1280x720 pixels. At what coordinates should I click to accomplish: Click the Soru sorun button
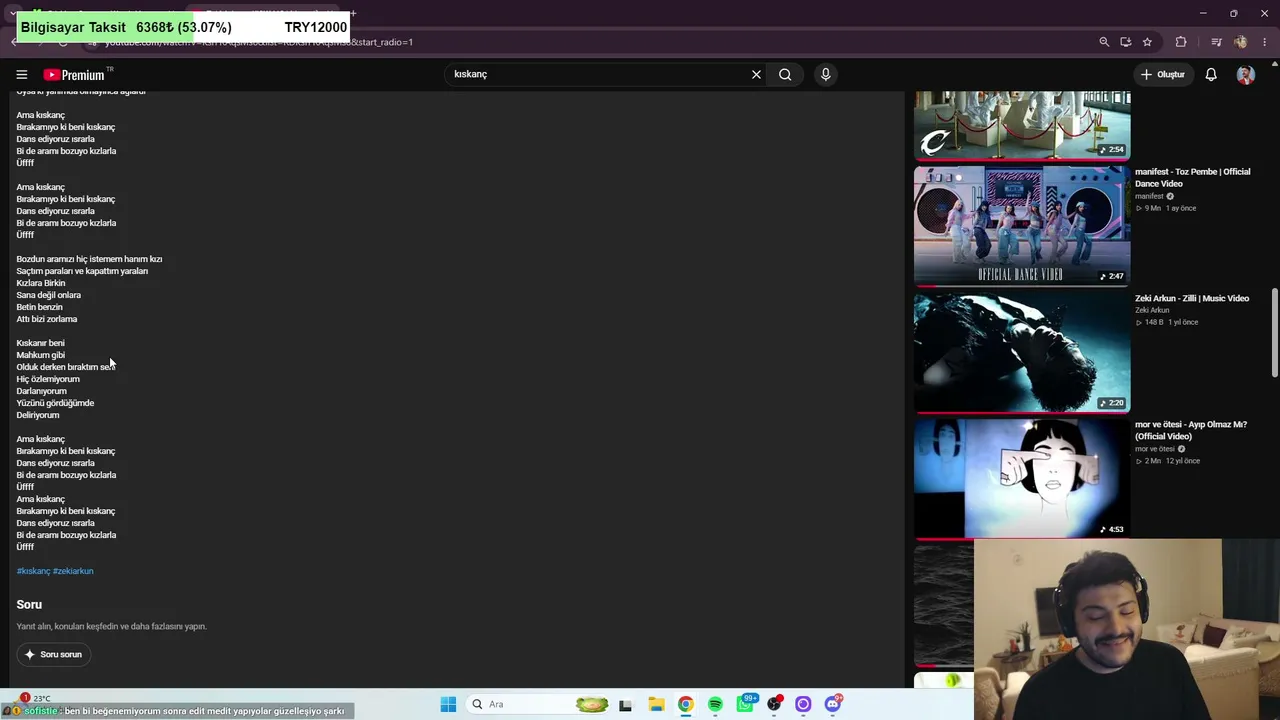coord(53,654)
